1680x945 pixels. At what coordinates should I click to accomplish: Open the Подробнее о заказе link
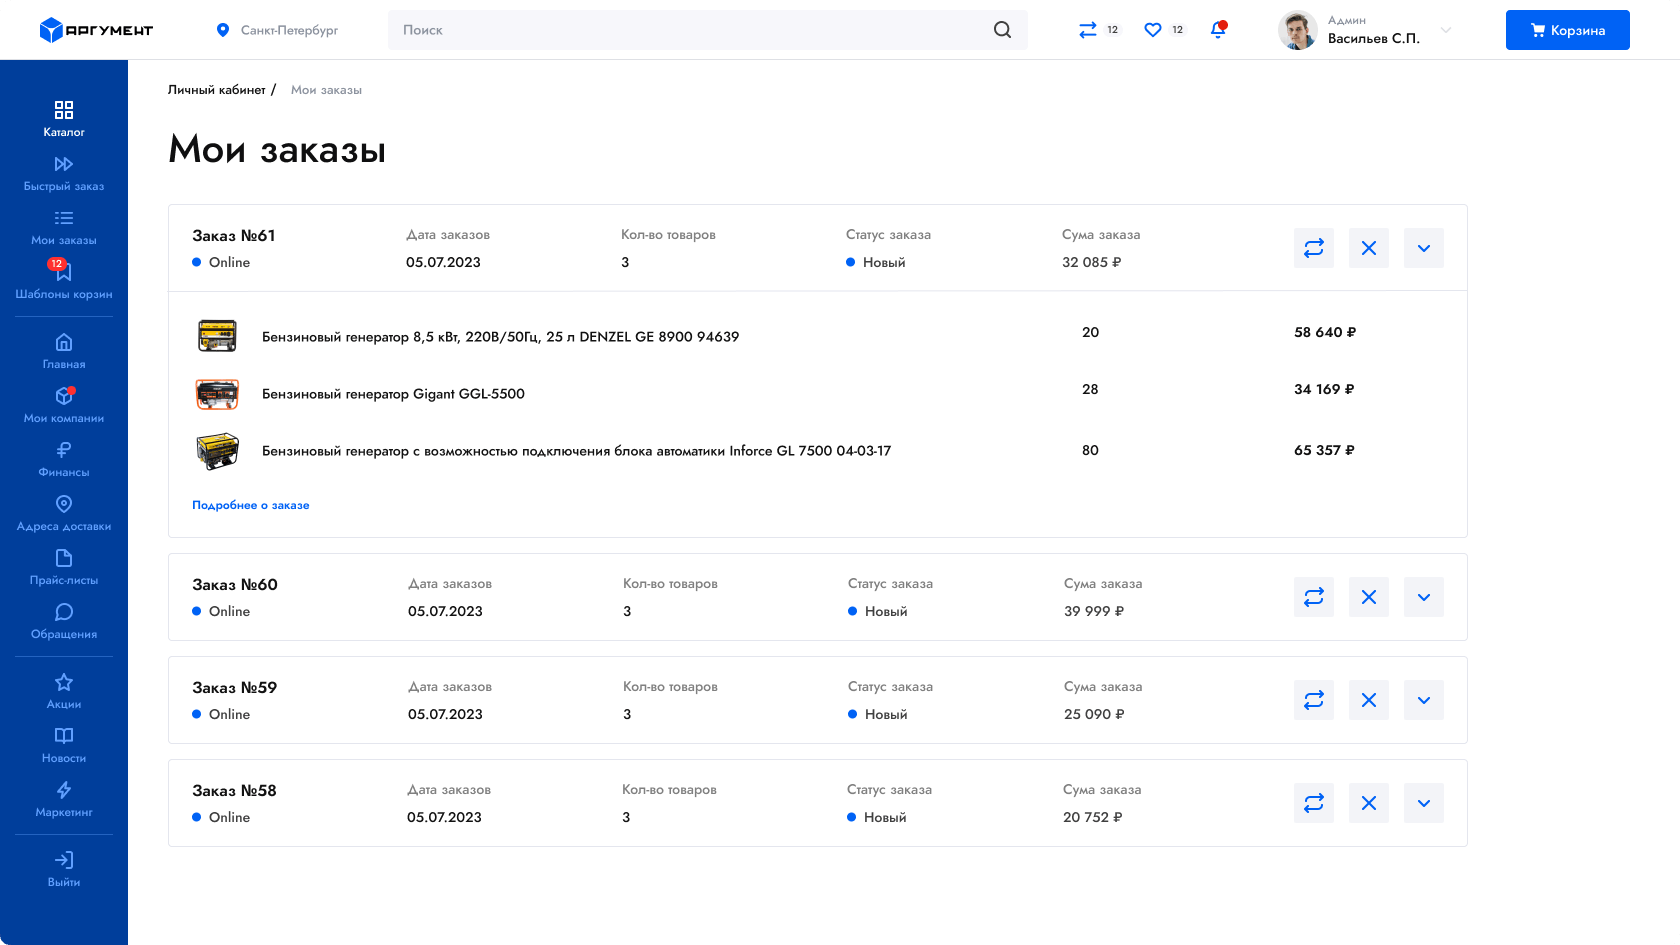point(251,505)
